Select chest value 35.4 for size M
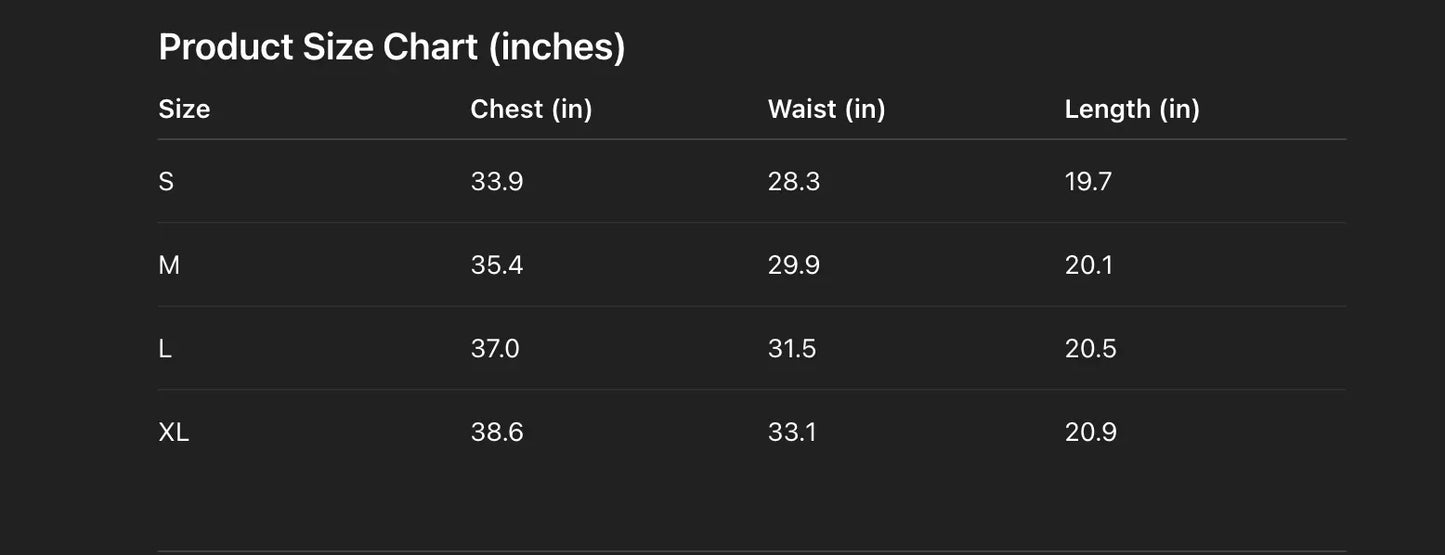This screenshot has height=555, width=1445. (x=497, y=265)
